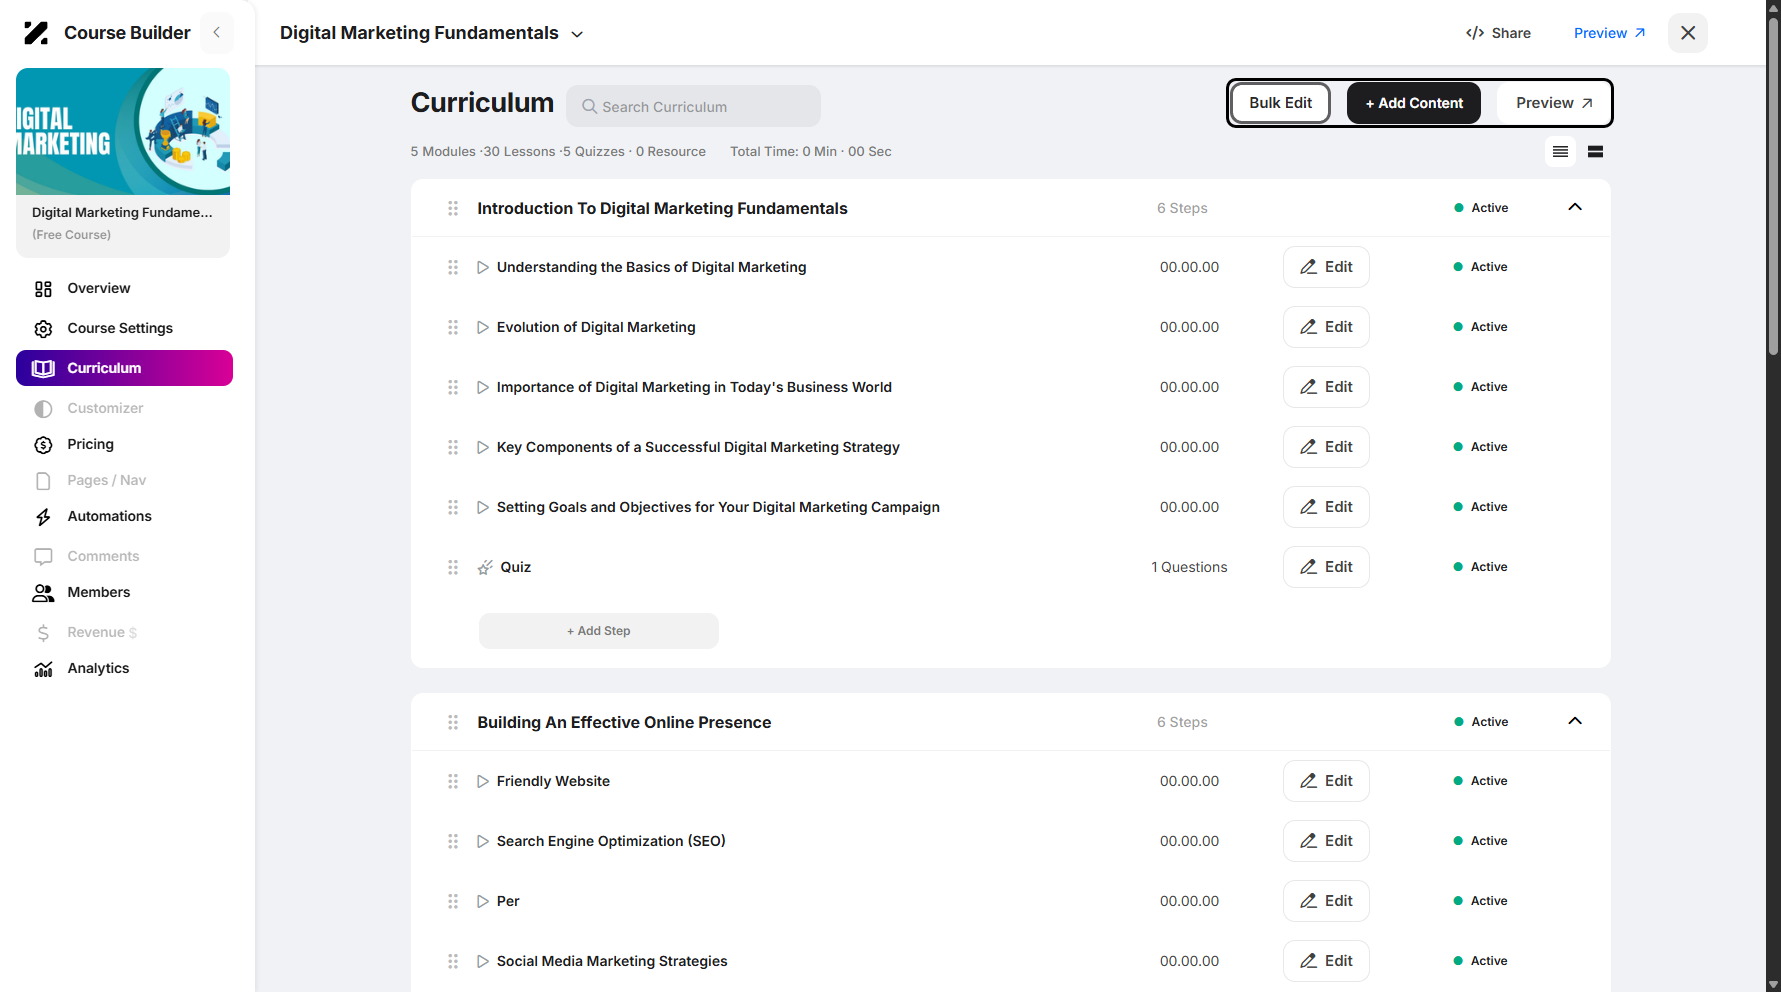Click the Analytics chart icon
Image resolution: width=1781 pixels, height=992 pixels.
pos(43,669)
